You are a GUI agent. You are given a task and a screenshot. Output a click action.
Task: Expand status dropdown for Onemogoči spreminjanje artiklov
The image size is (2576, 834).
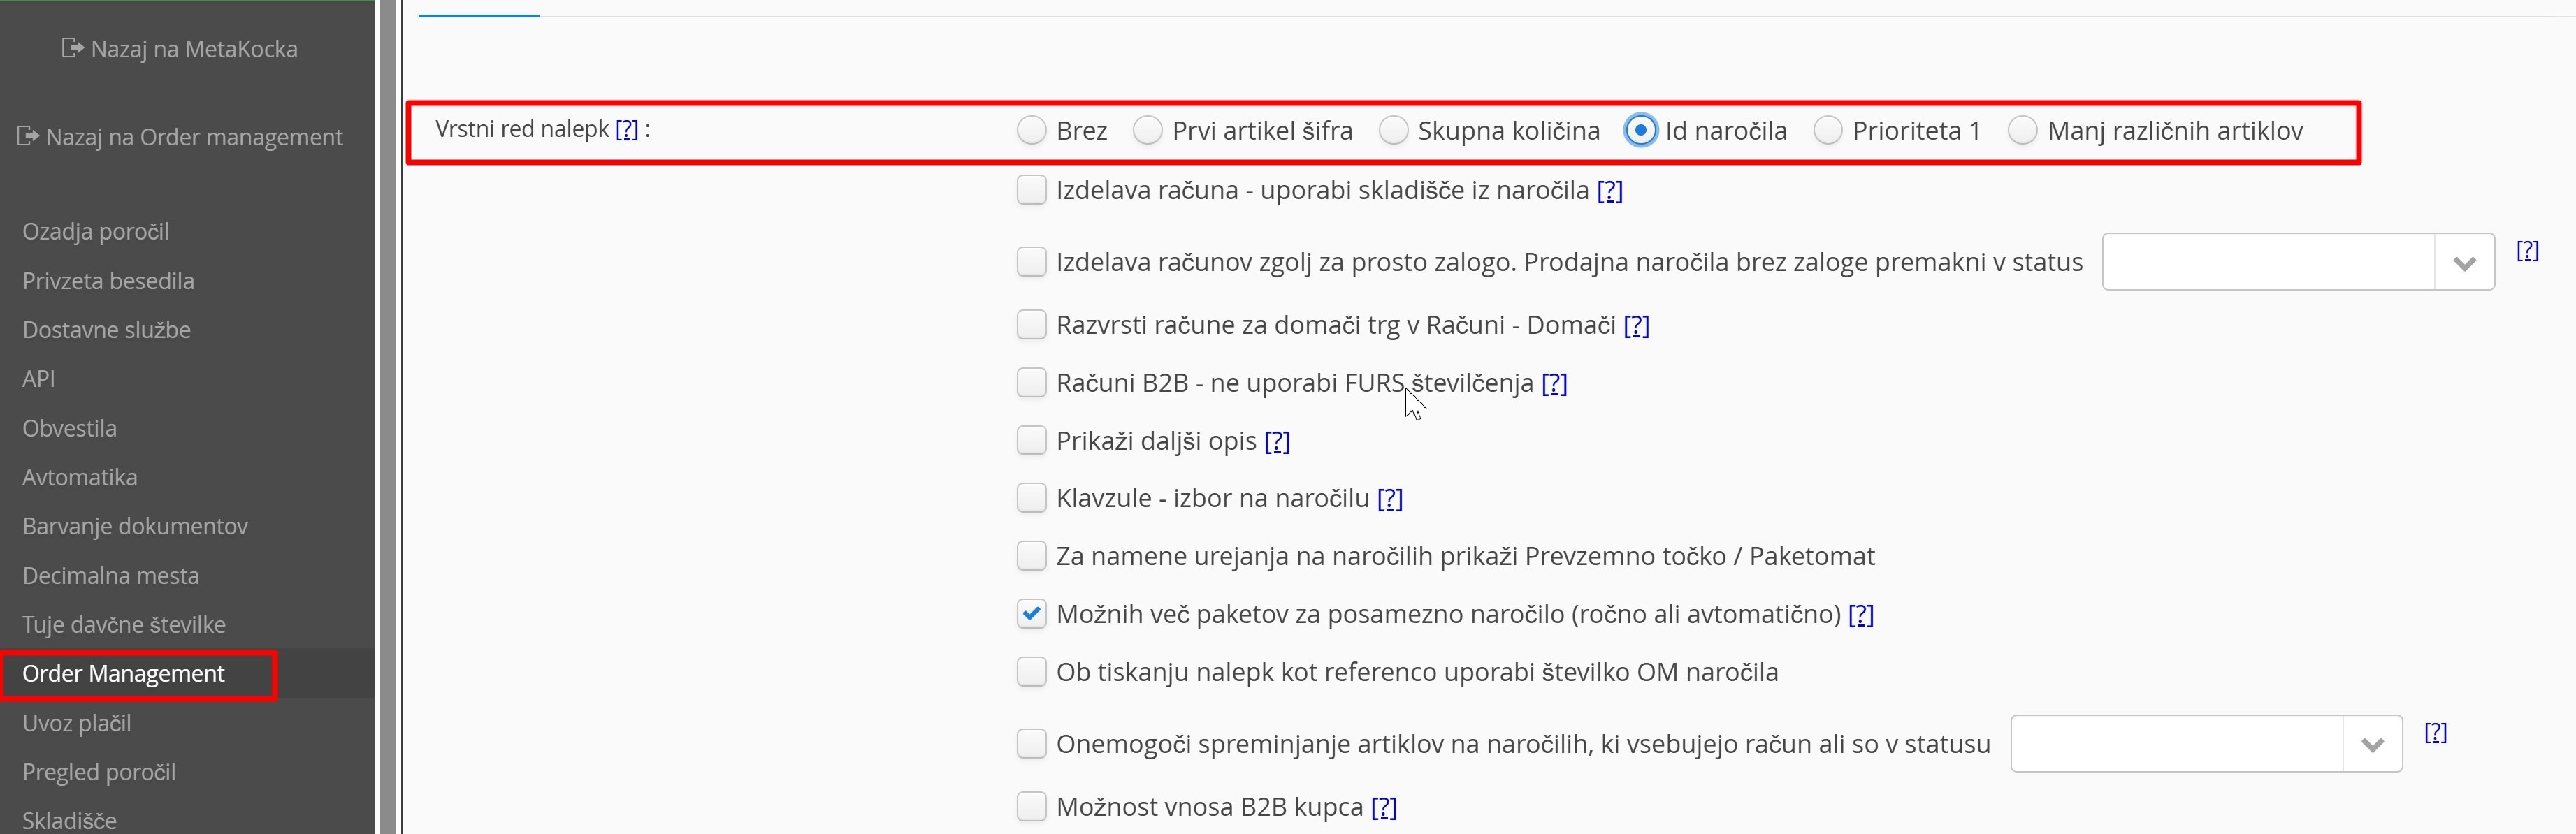pos(2372,744)
